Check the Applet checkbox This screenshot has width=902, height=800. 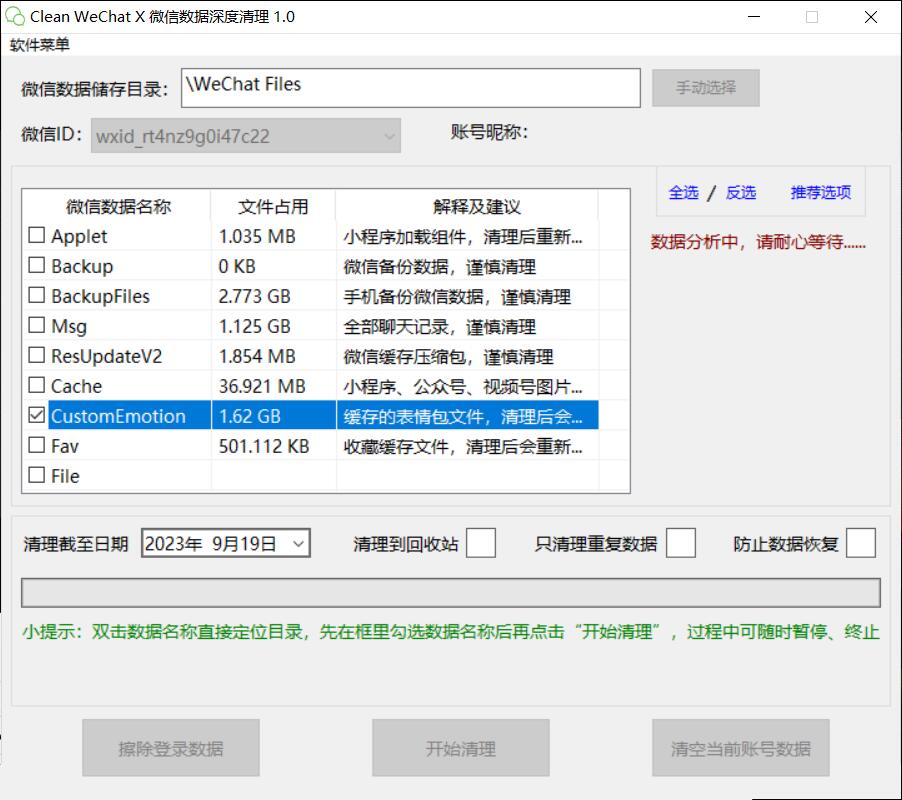(37, 236)
